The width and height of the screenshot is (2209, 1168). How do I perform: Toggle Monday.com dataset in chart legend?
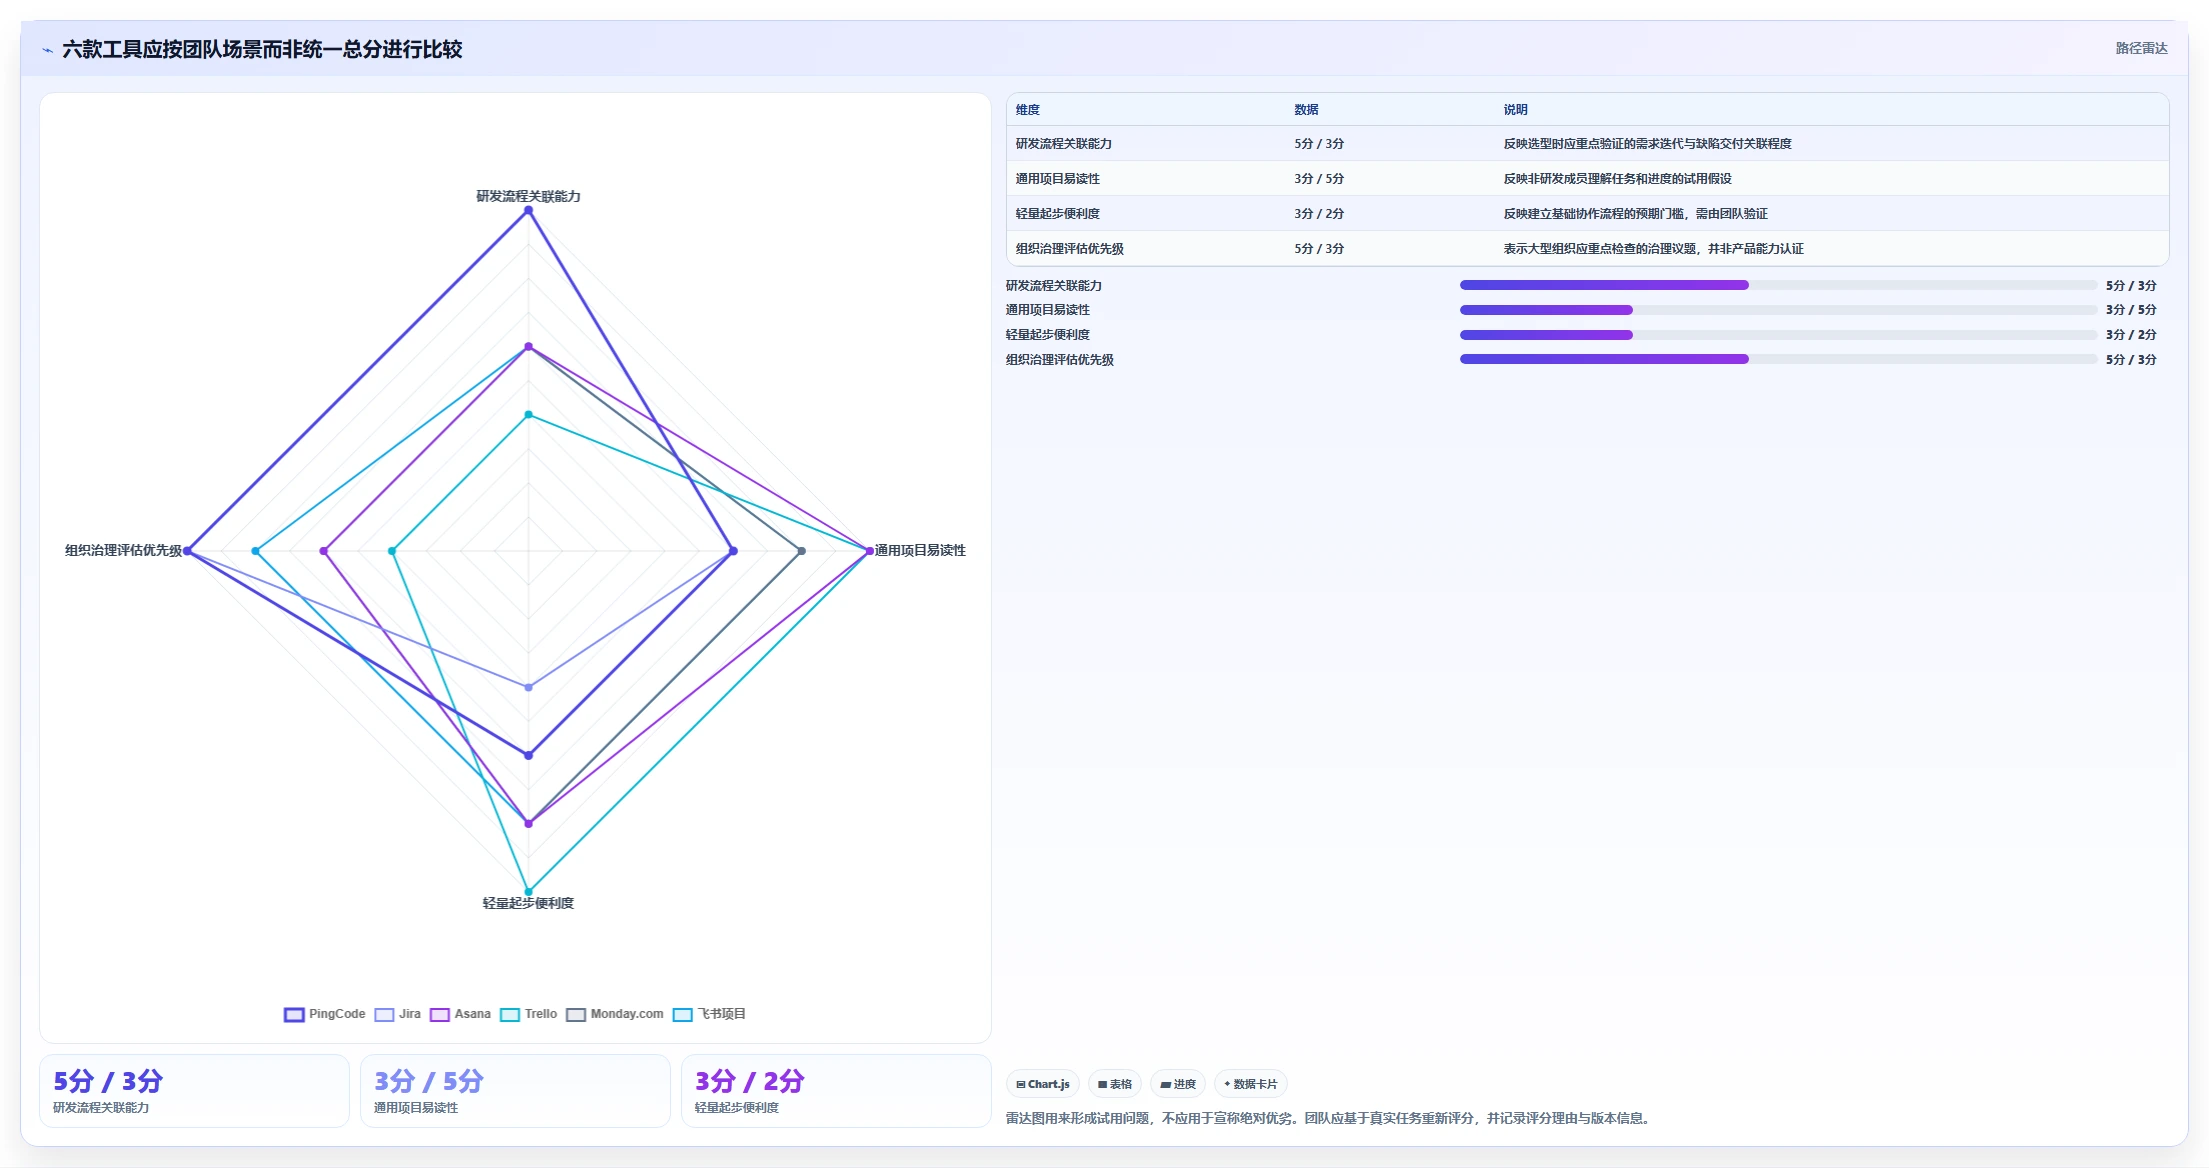(615, 1014)
